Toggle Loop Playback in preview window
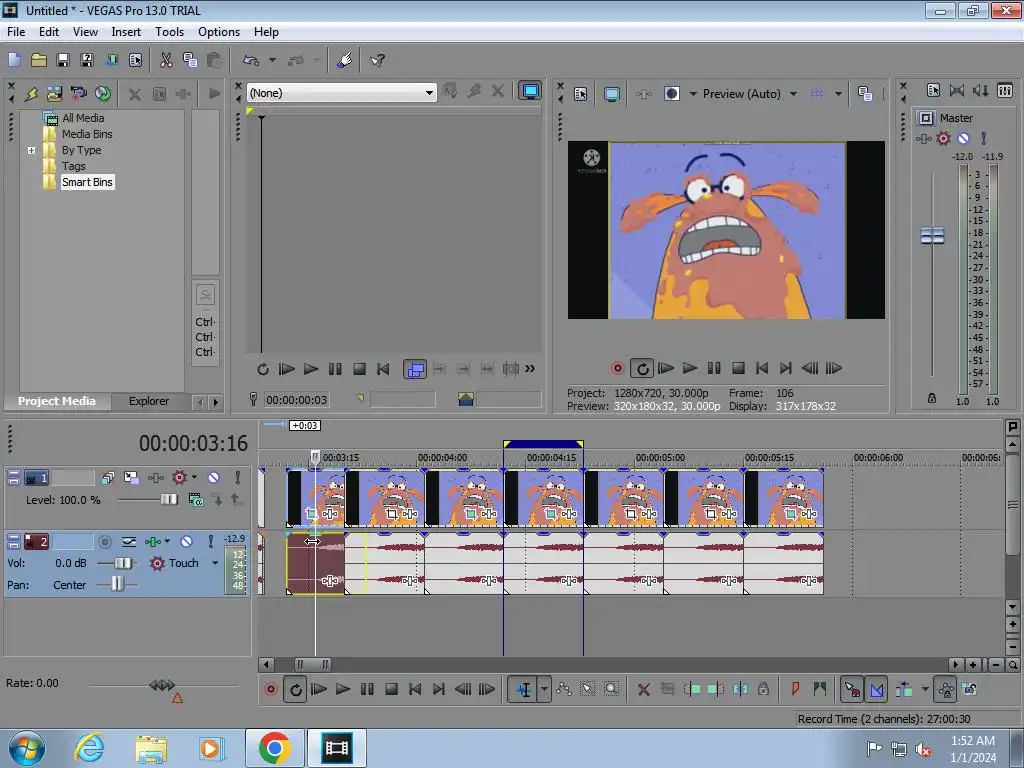Viewport: 1024px width, 768px height. (642, 368)
